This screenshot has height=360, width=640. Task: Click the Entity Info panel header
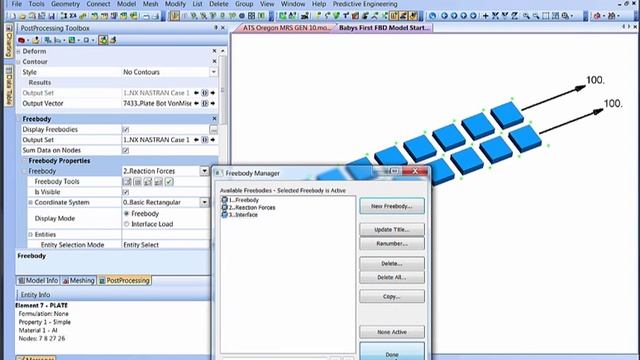tap(113, 294)
